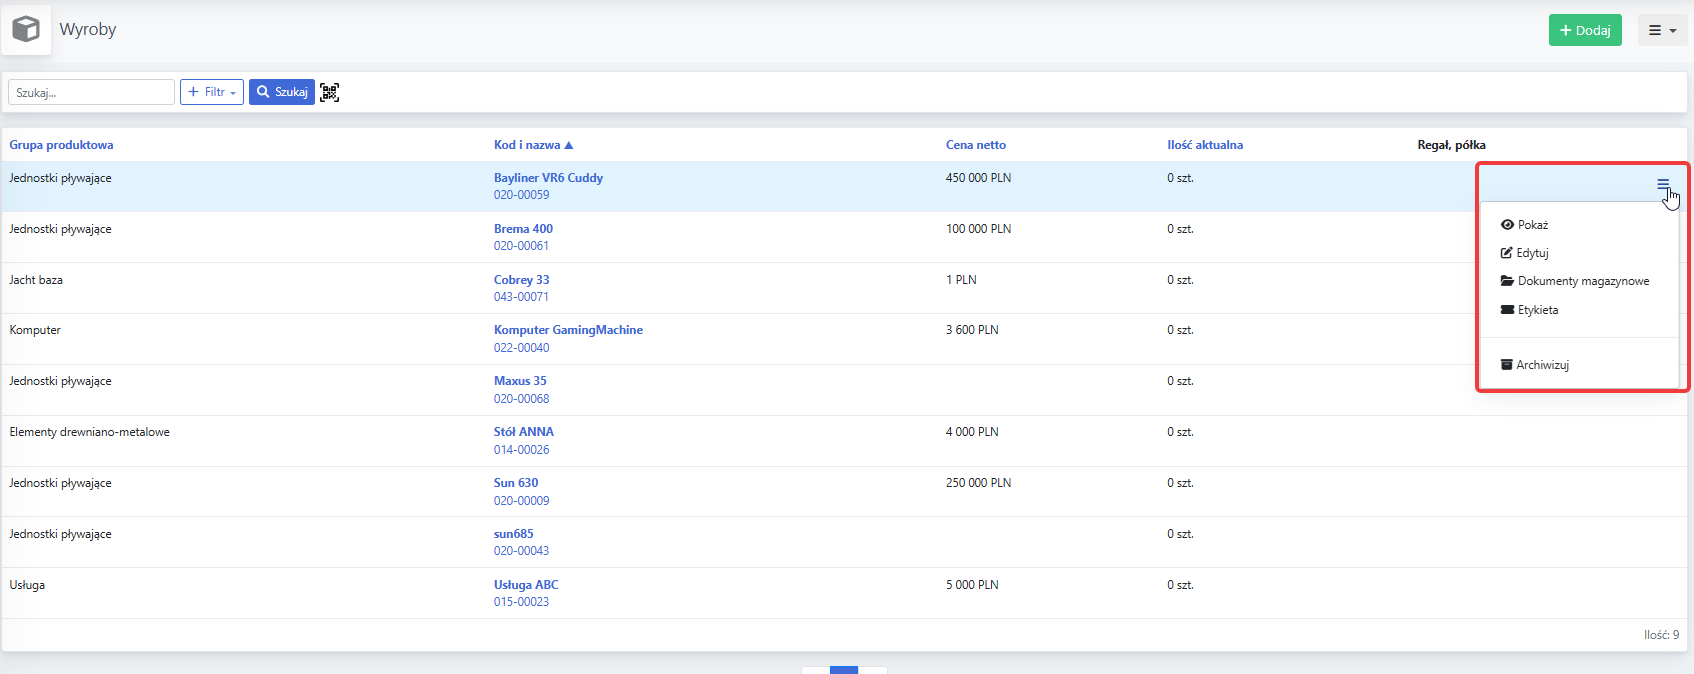Viewport: 1694px width, 674px height.
Task: Click the blue Szukaj button
Action: (x=282, y=92)
